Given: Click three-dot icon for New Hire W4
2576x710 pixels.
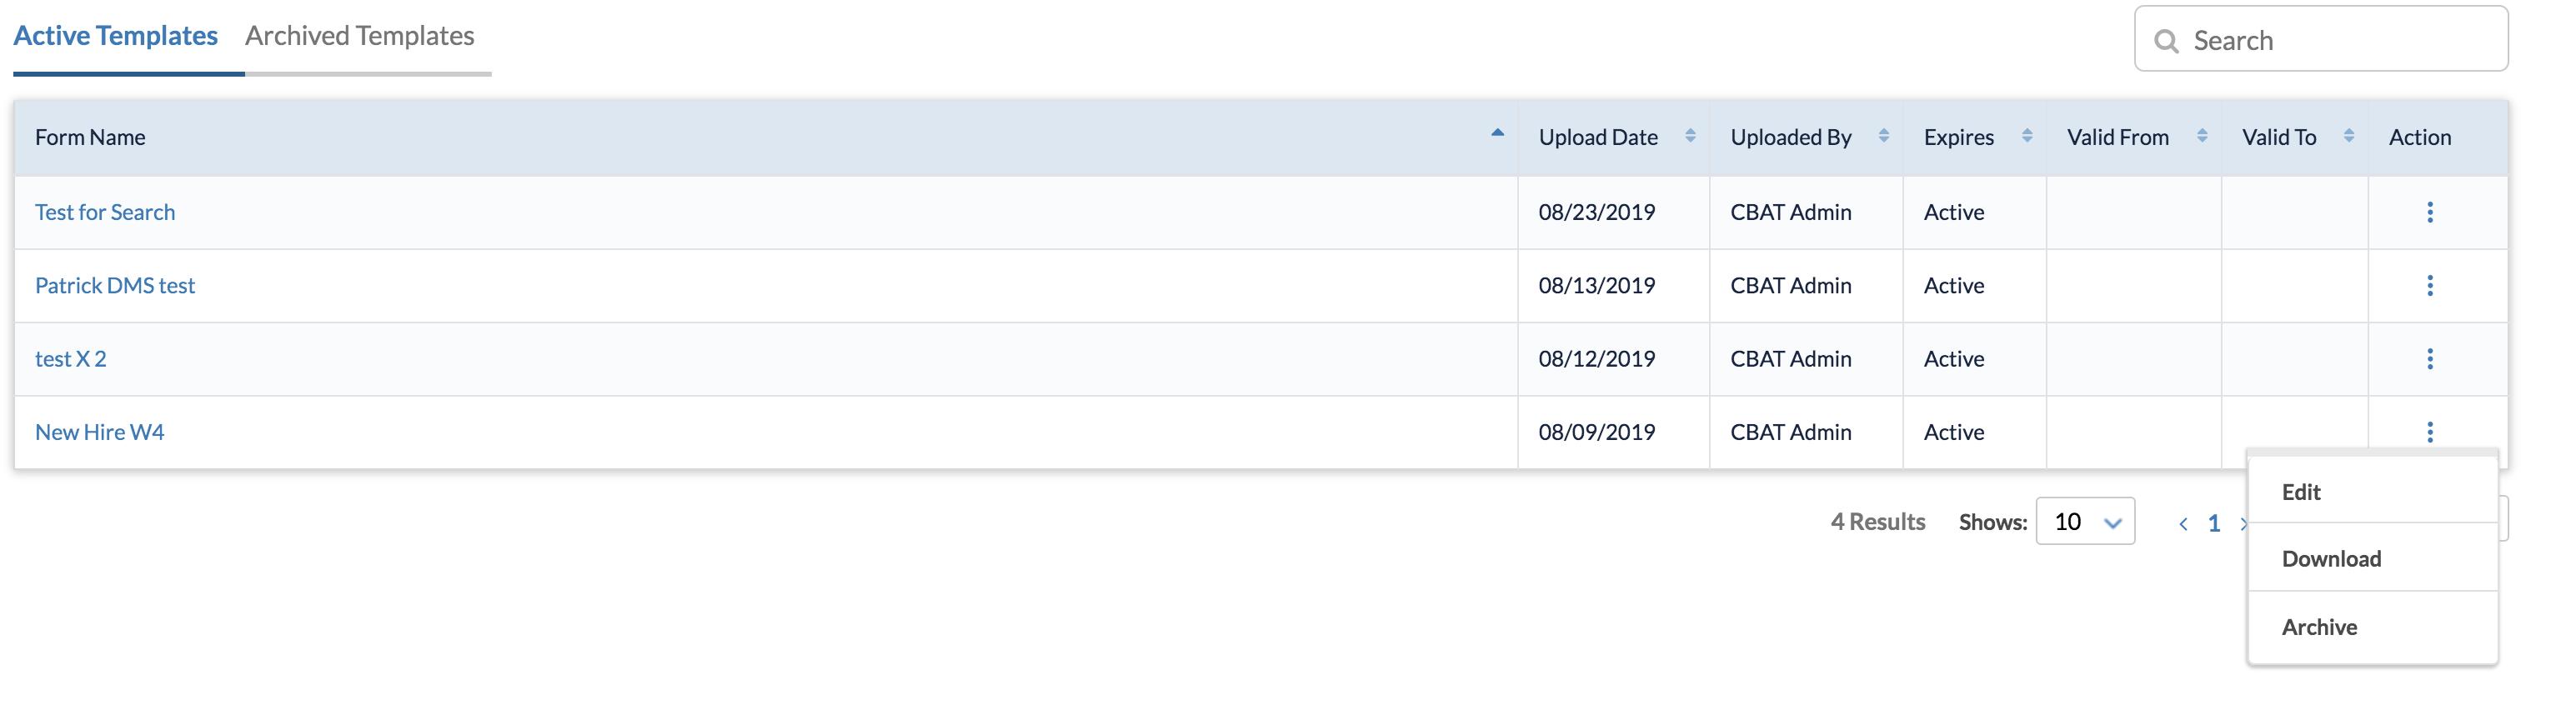Looking at the screenshot, I should 2430,432.
